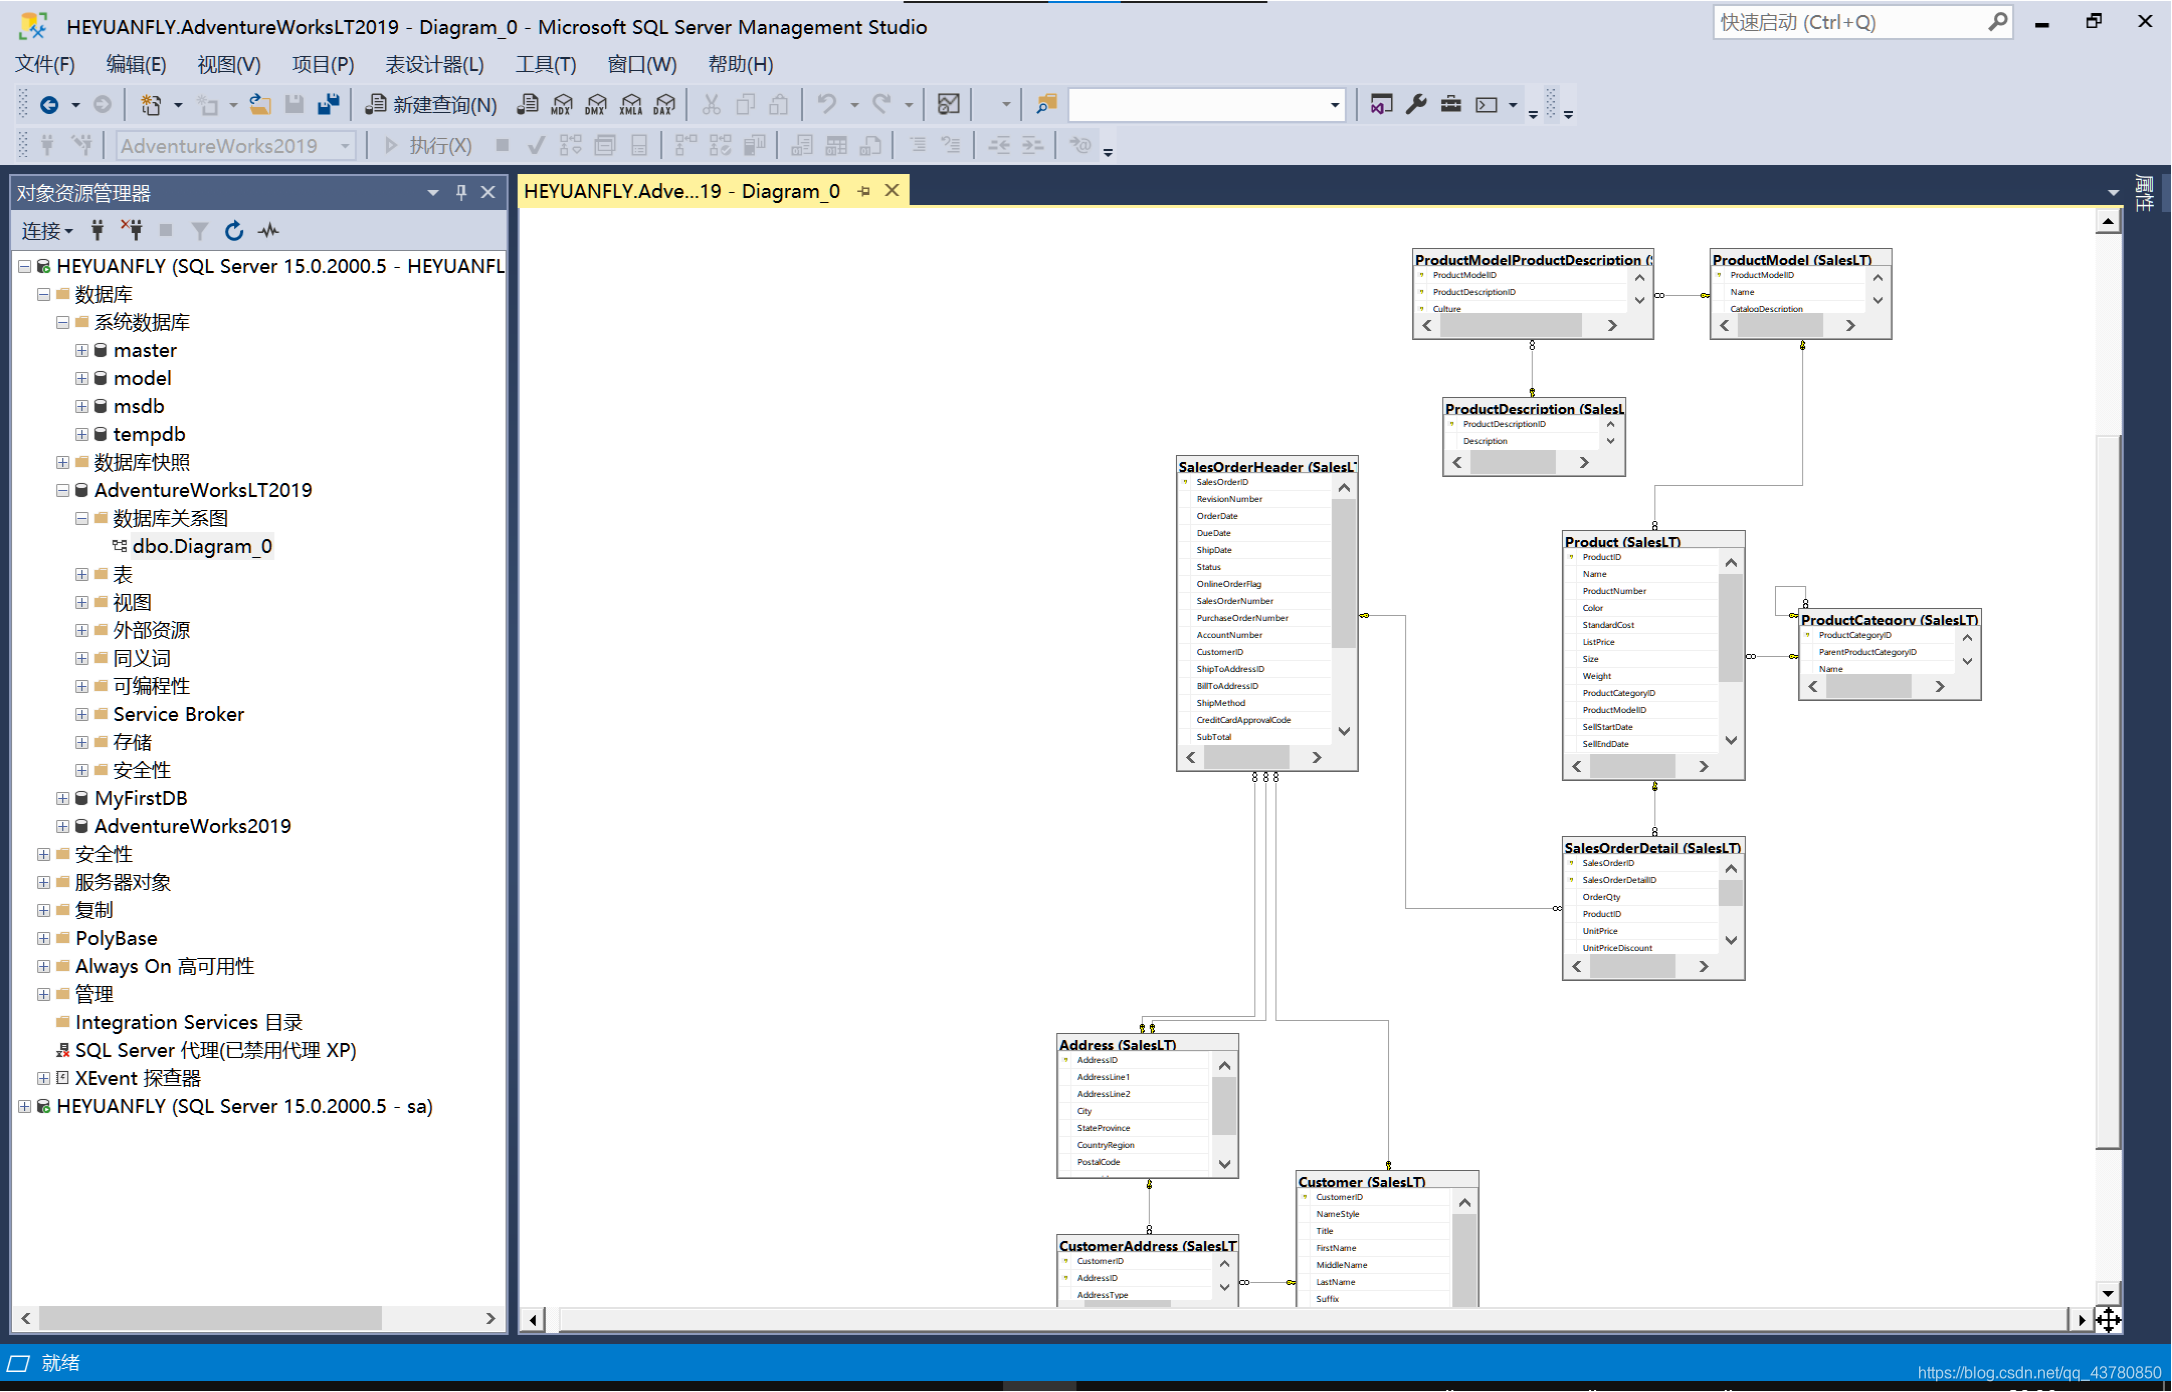The height and width of the screenshot is (1392, 2172).
Task: Click the search magnifier in Quick Launch
Action: [x=1997, y=21]
